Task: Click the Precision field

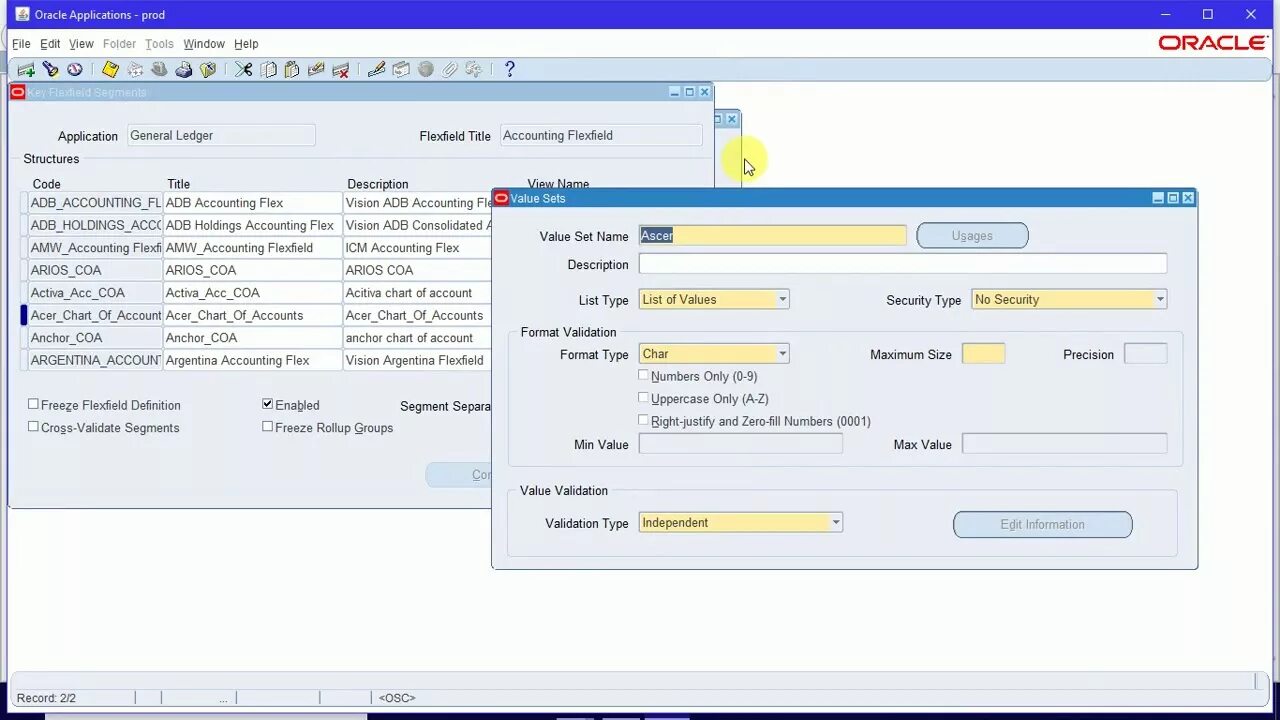Action: click(1145, 354)
